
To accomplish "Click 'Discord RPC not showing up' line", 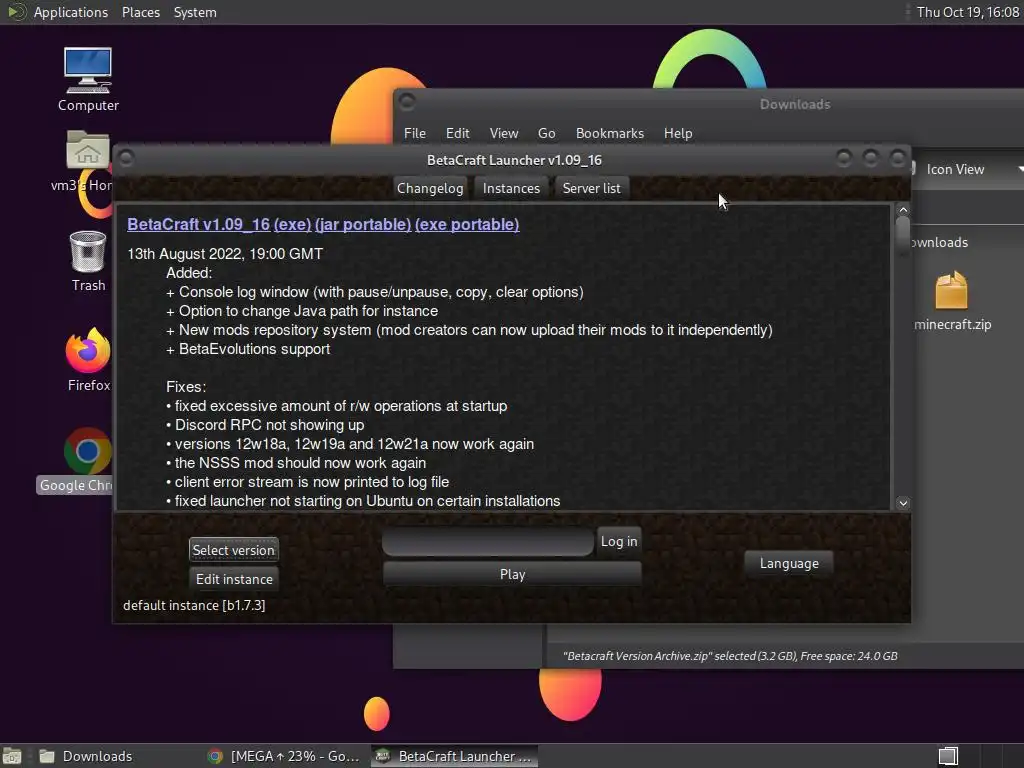I will click(x=265, y=425).
